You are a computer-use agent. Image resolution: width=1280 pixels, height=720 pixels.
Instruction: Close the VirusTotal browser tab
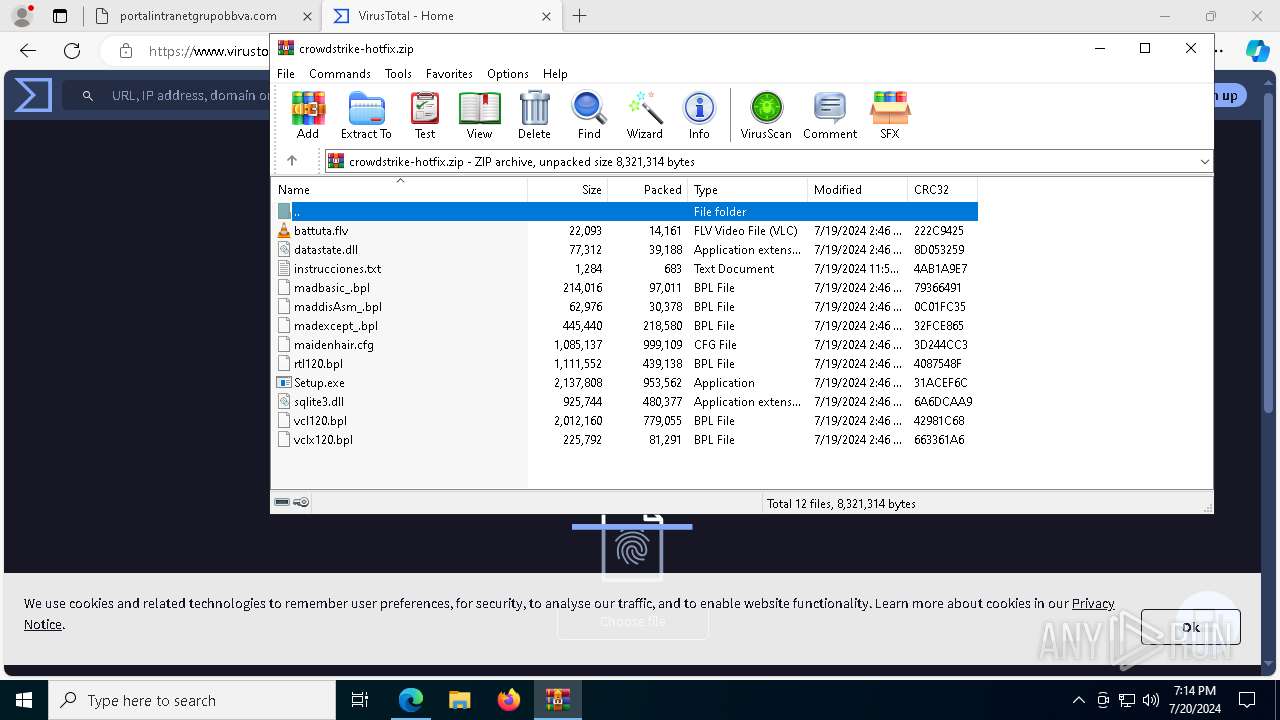click(x=546, y=16)
